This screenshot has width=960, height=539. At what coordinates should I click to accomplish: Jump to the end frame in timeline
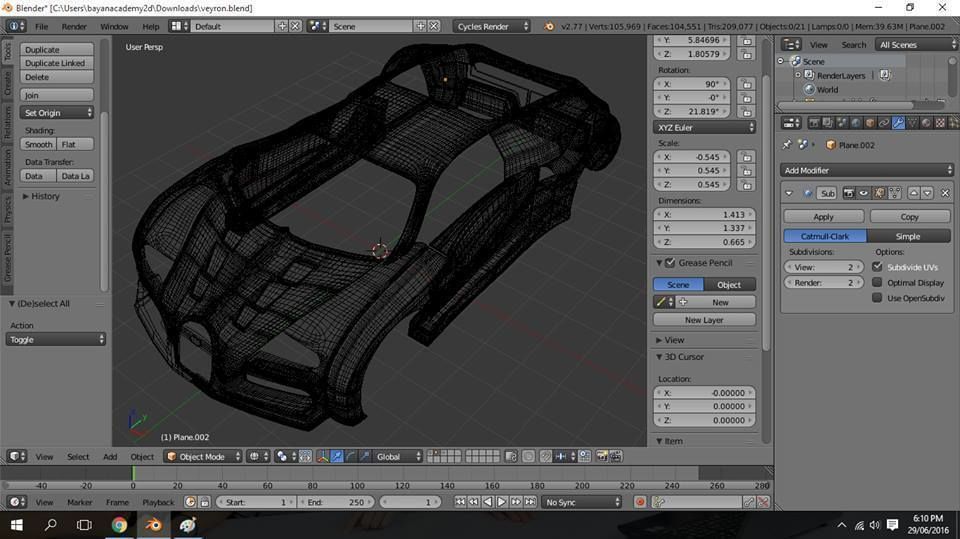click(530, 502)
